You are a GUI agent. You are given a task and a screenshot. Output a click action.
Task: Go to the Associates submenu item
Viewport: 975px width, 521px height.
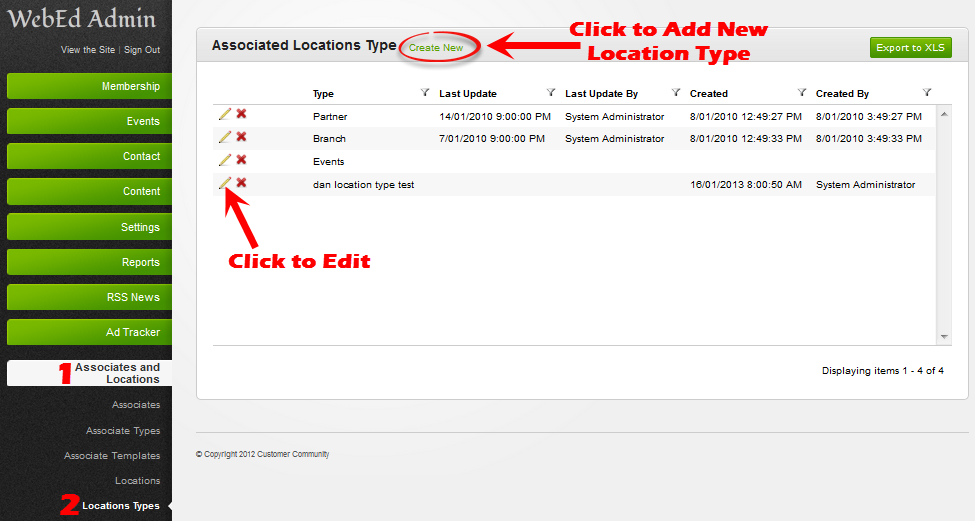[x=136, y=405]
